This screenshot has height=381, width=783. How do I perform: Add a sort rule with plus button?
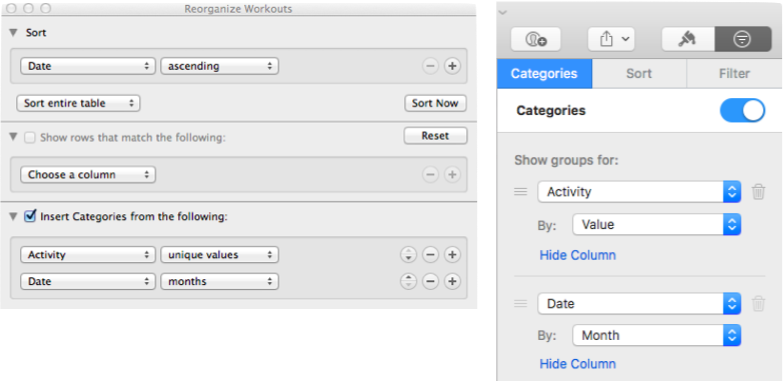coord(452,66)
